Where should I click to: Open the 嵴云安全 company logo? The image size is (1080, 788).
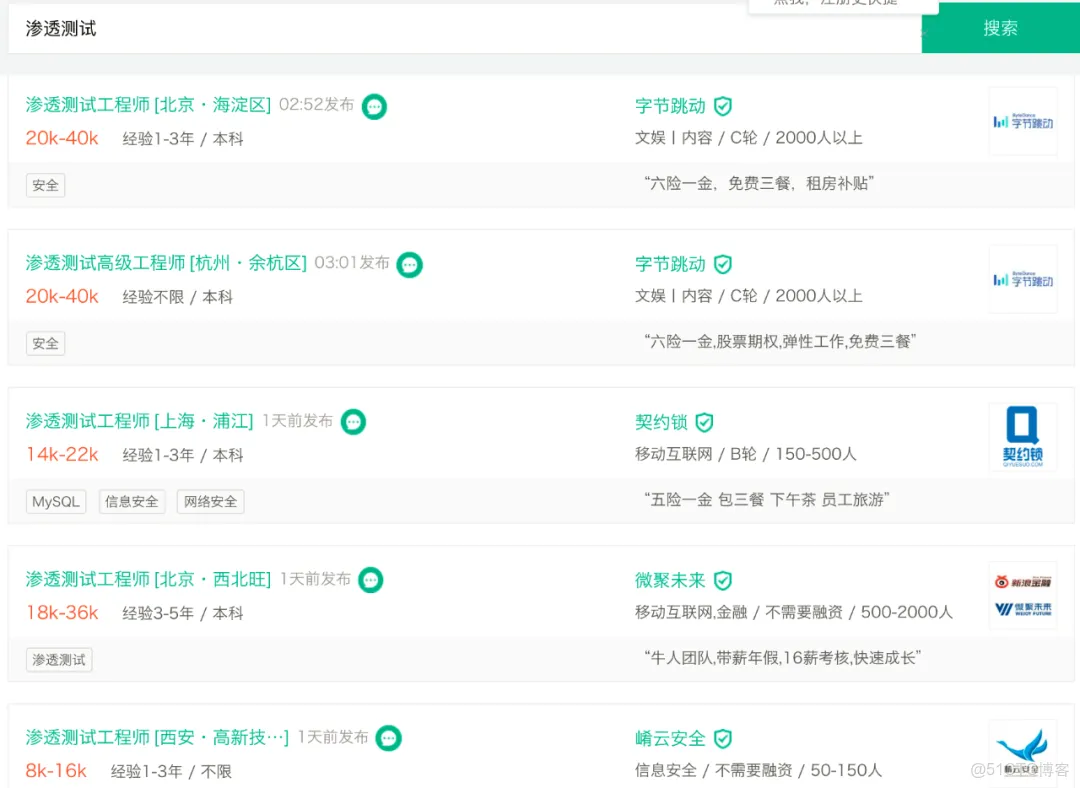[1023, 753]
